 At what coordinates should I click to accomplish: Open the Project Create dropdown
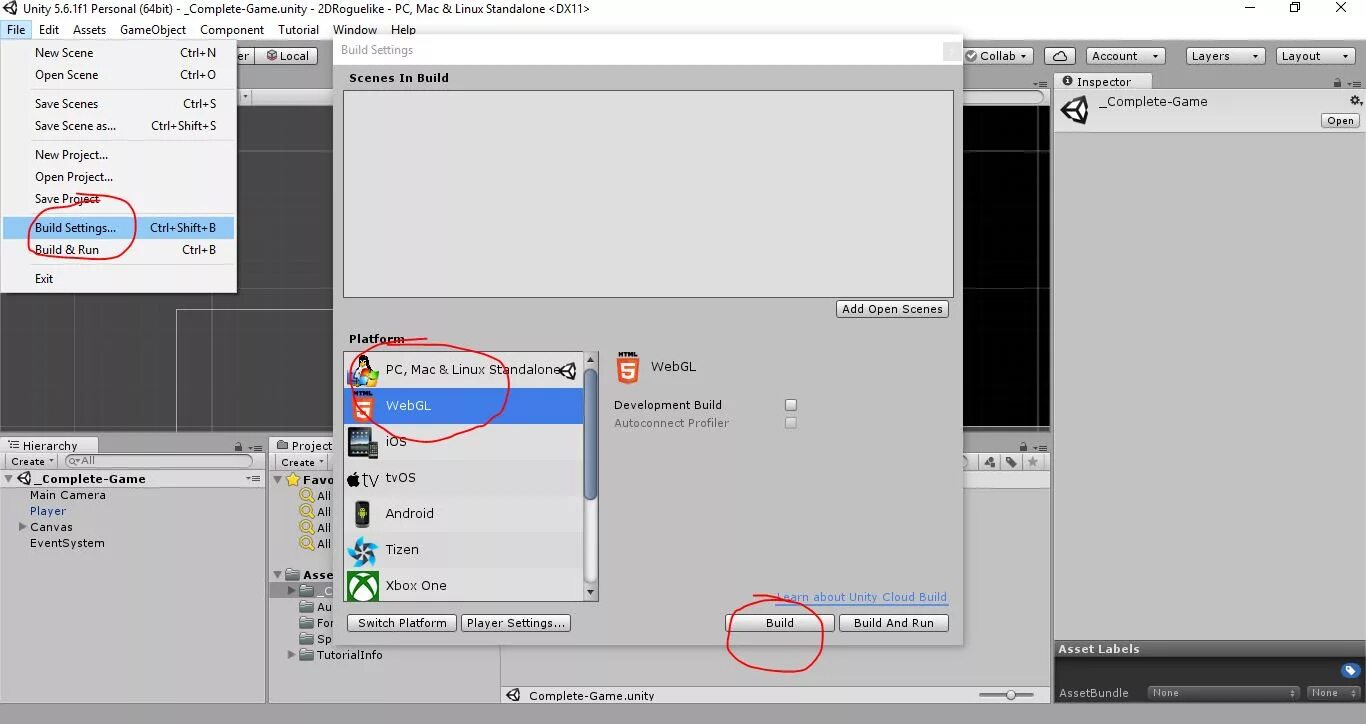pos(301,462)
